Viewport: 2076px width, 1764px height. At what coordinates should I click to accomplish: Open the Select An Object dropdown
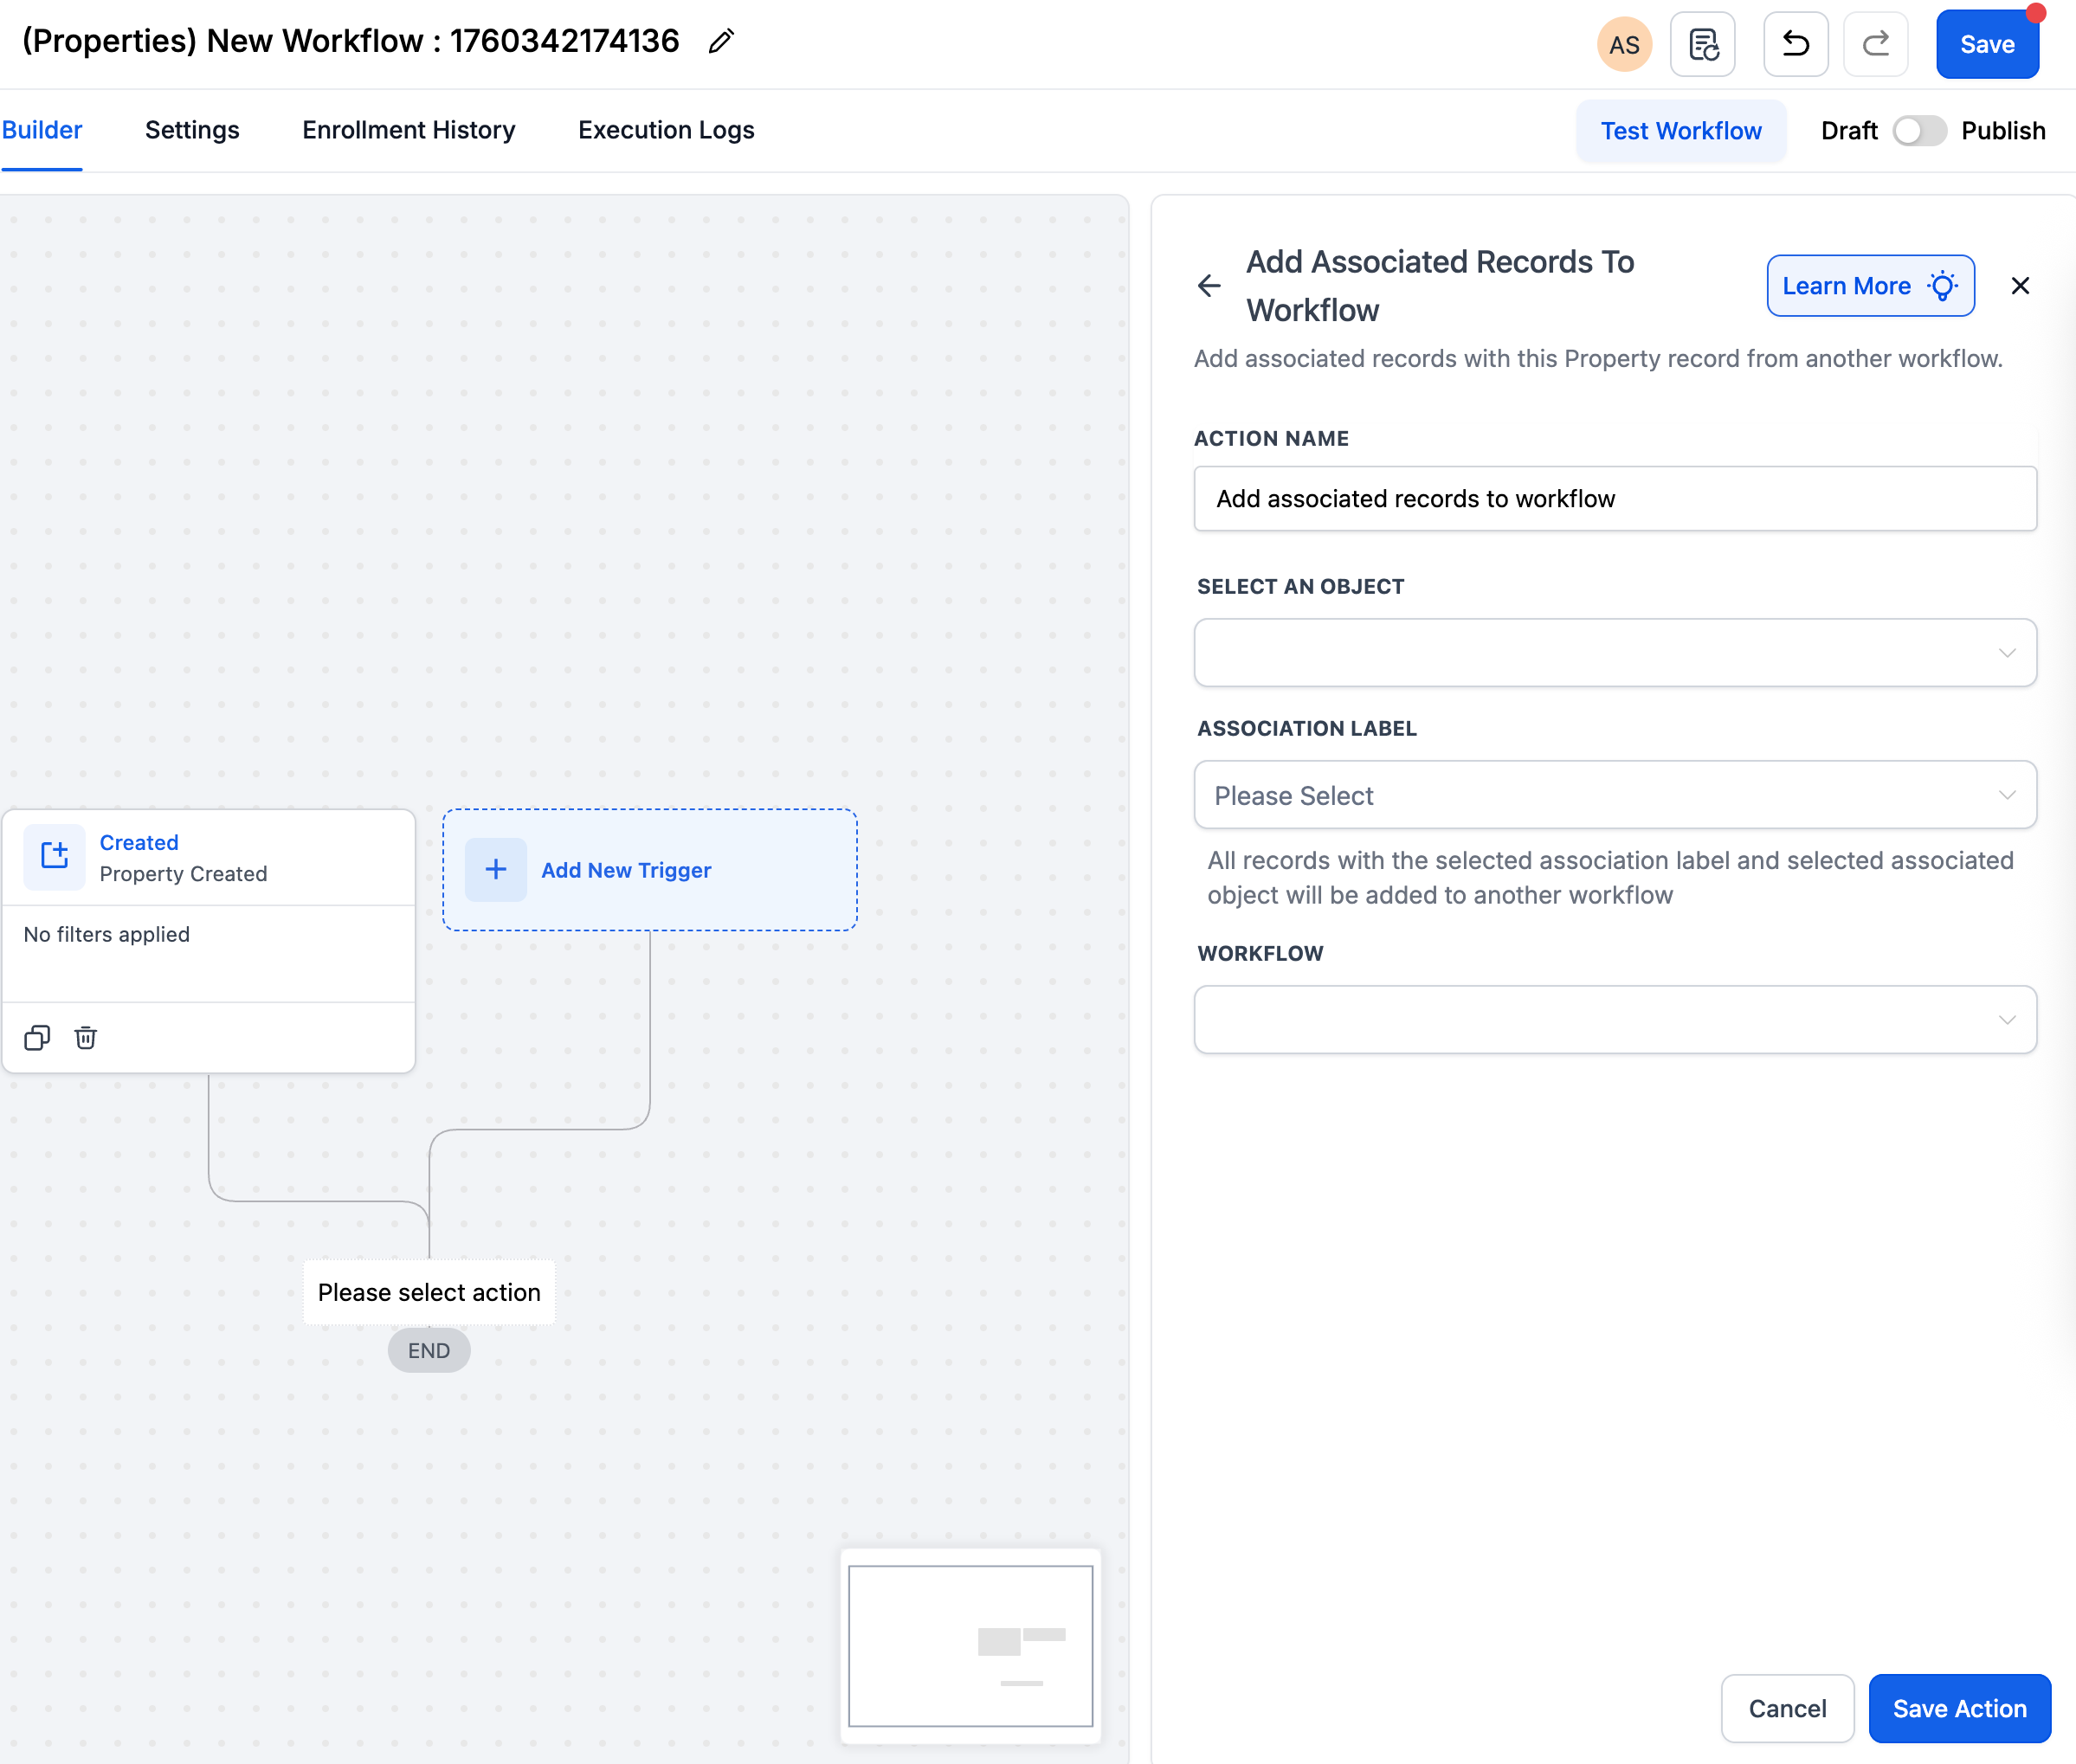pyautogui.click(x=1614, y=653)
